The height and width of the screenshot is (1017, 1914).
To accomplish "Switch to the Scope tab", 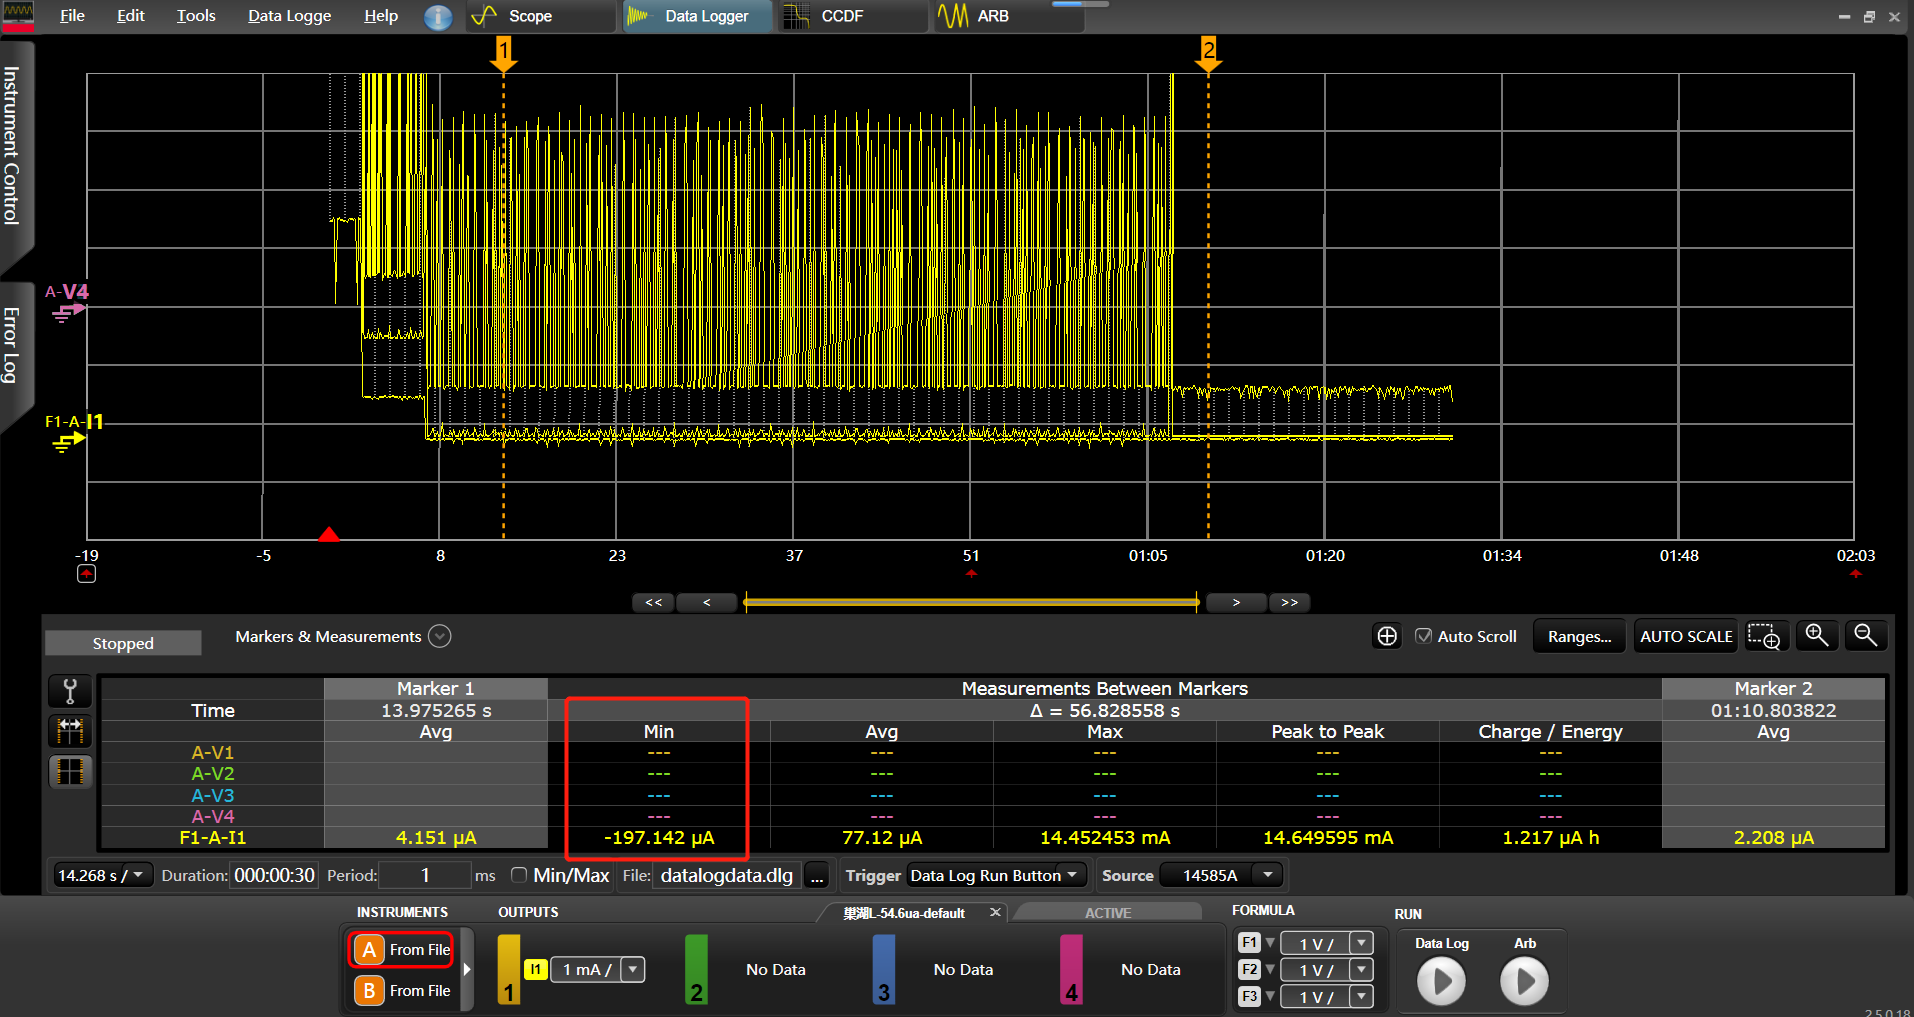I will 529,16.
